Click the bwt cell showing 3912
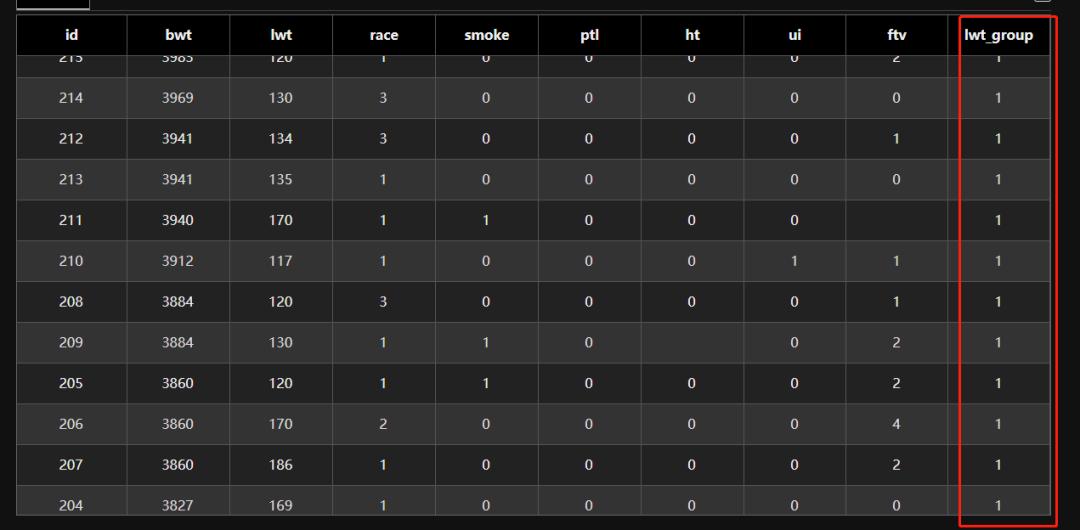 178,261
